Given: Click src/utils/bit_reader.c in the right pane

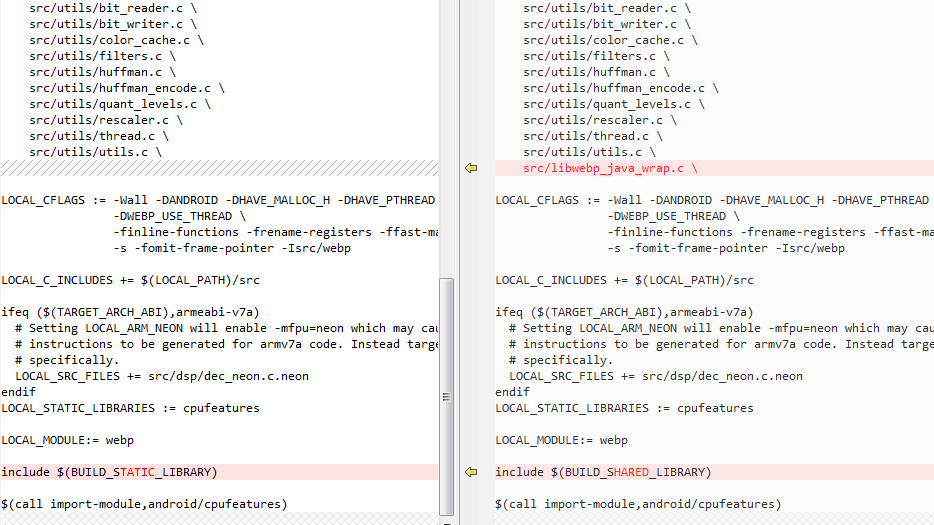Looking at the screenshot, I should click(x=606, y=8).
